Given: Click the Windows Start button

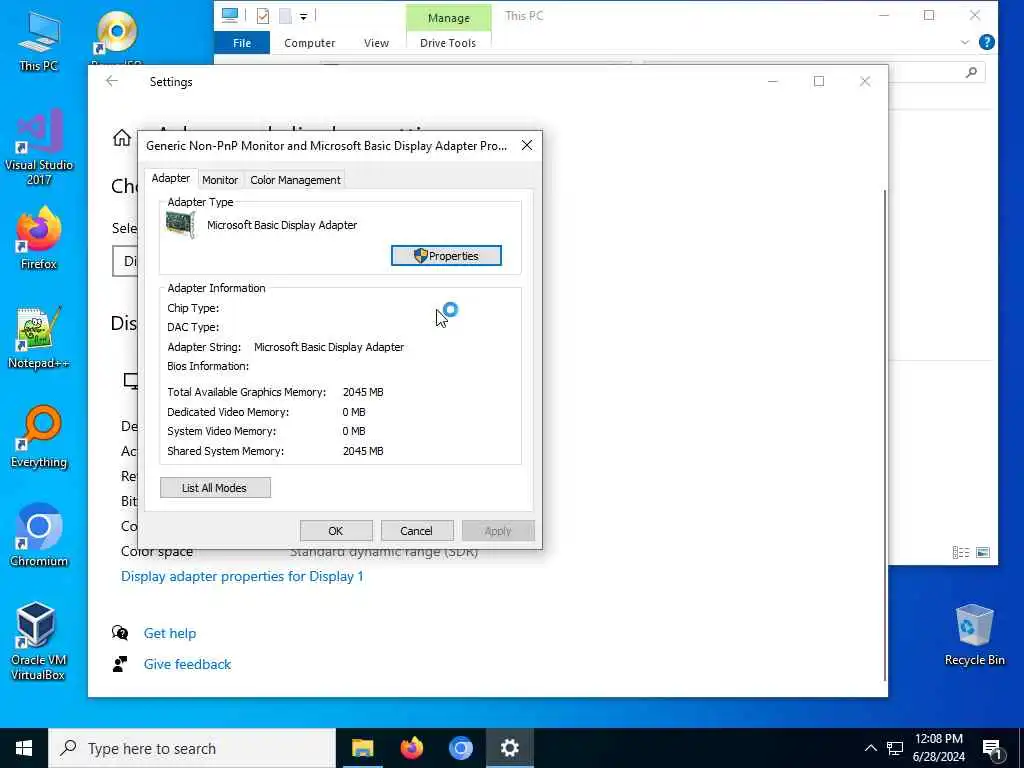Looking at the screenshot, I should [x=24, y=748].
